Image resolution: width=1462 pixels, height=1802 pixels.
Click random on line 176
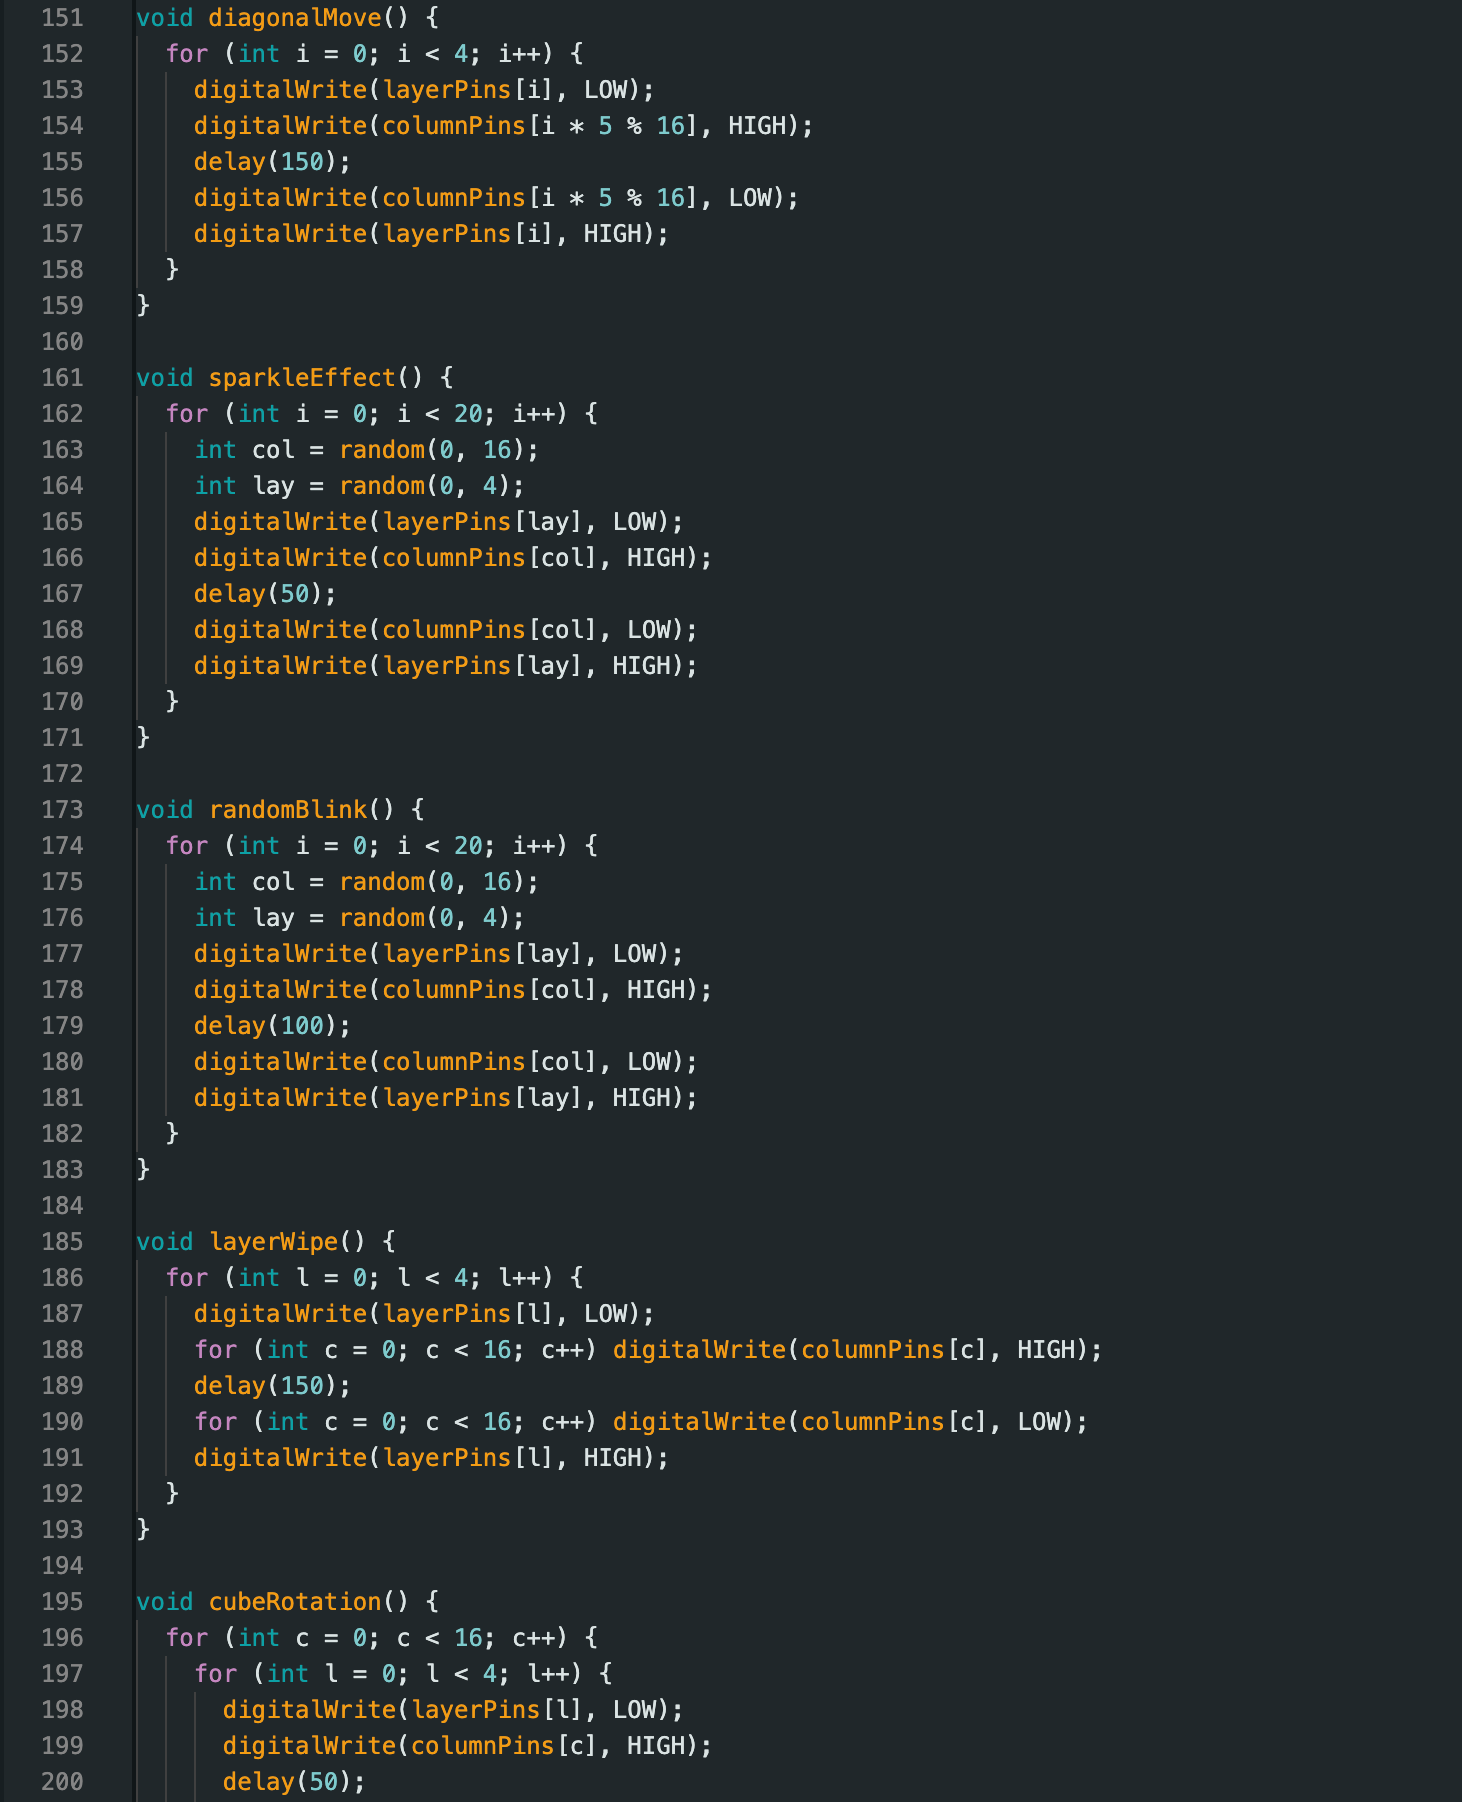(382, 918)
